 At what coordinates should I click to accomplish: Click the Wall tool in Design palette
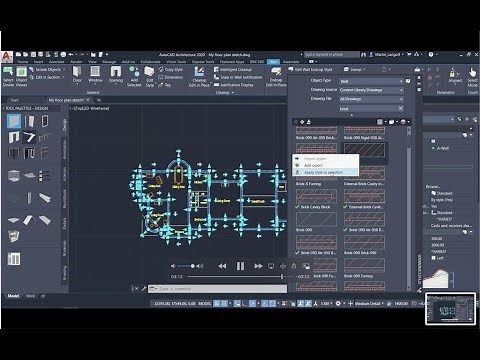[14, 121]
